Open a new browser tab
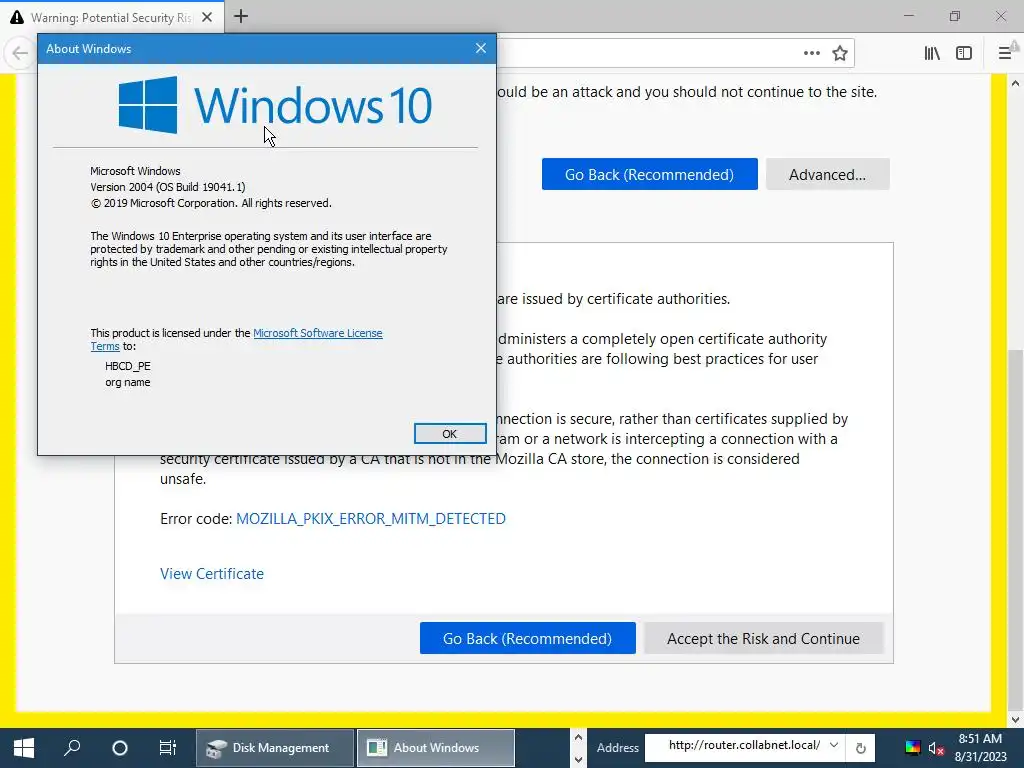 [241, 16]
